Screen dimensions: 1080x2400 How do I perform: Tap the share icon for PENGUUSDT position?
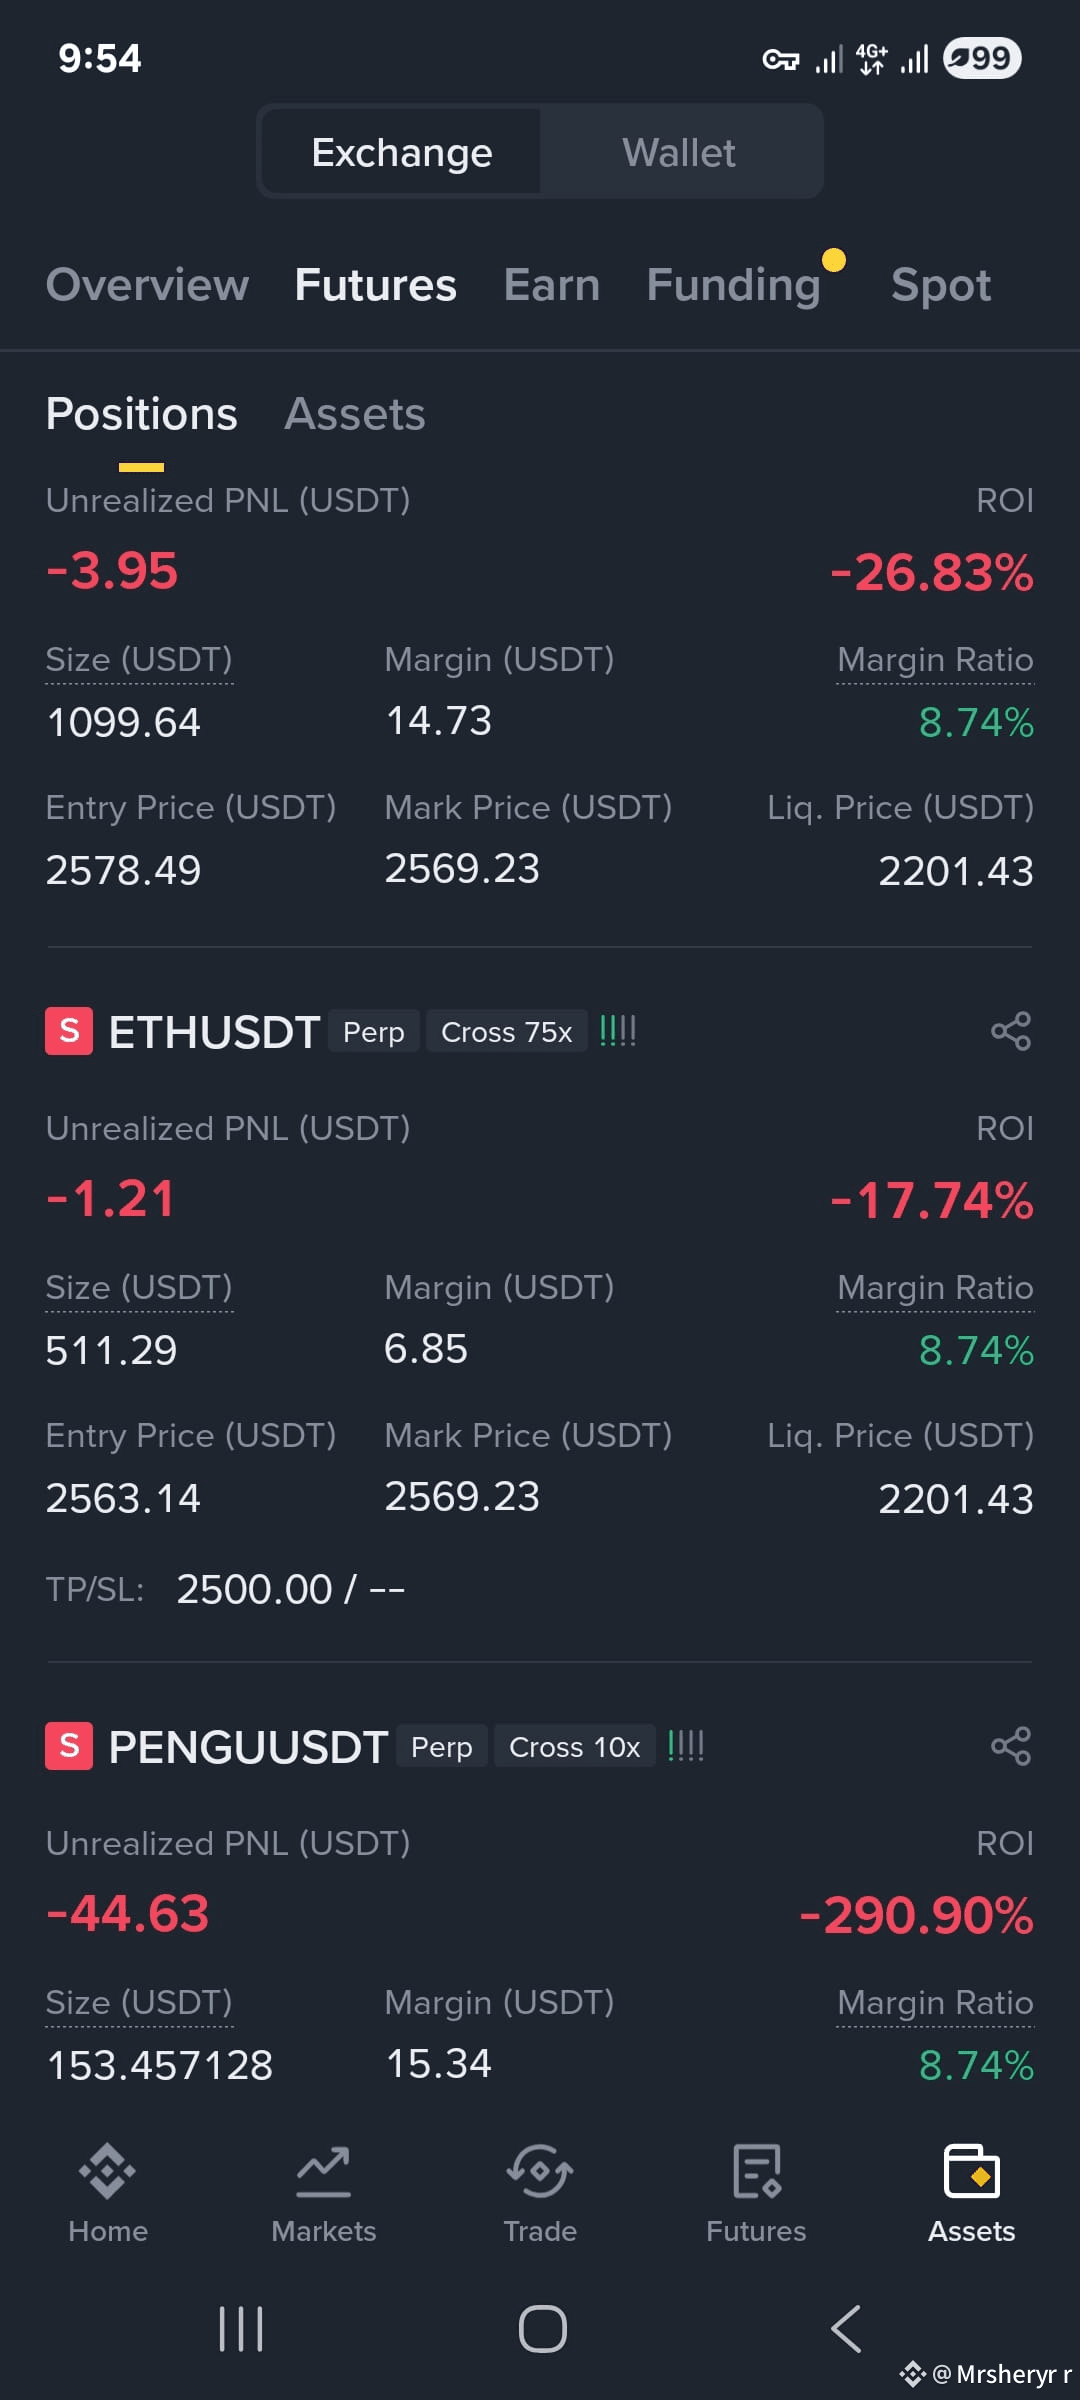click(x=1010, y=1746)
